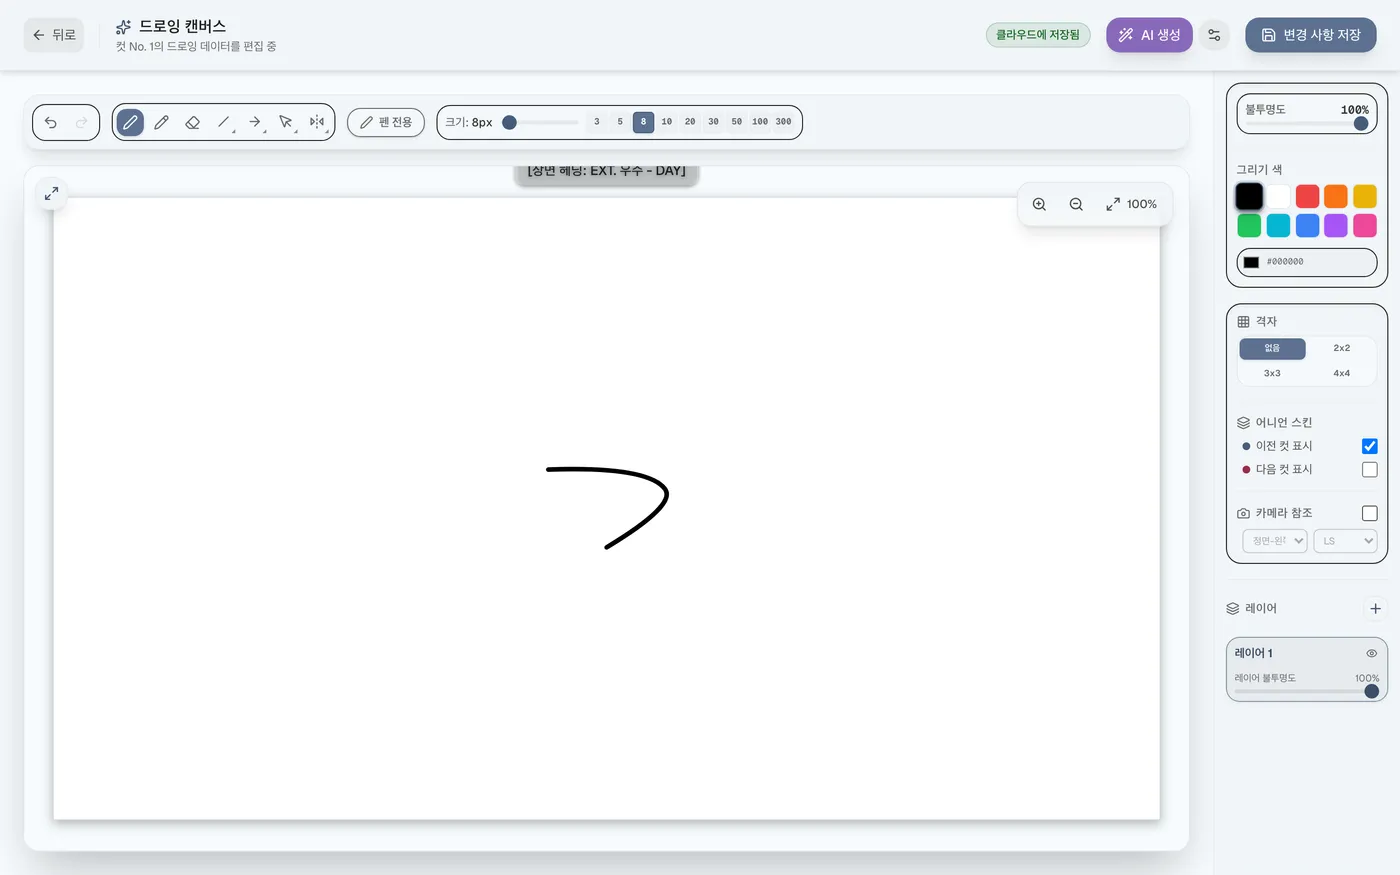
Task: Select the straight line tool
Action: coord(224,122)
